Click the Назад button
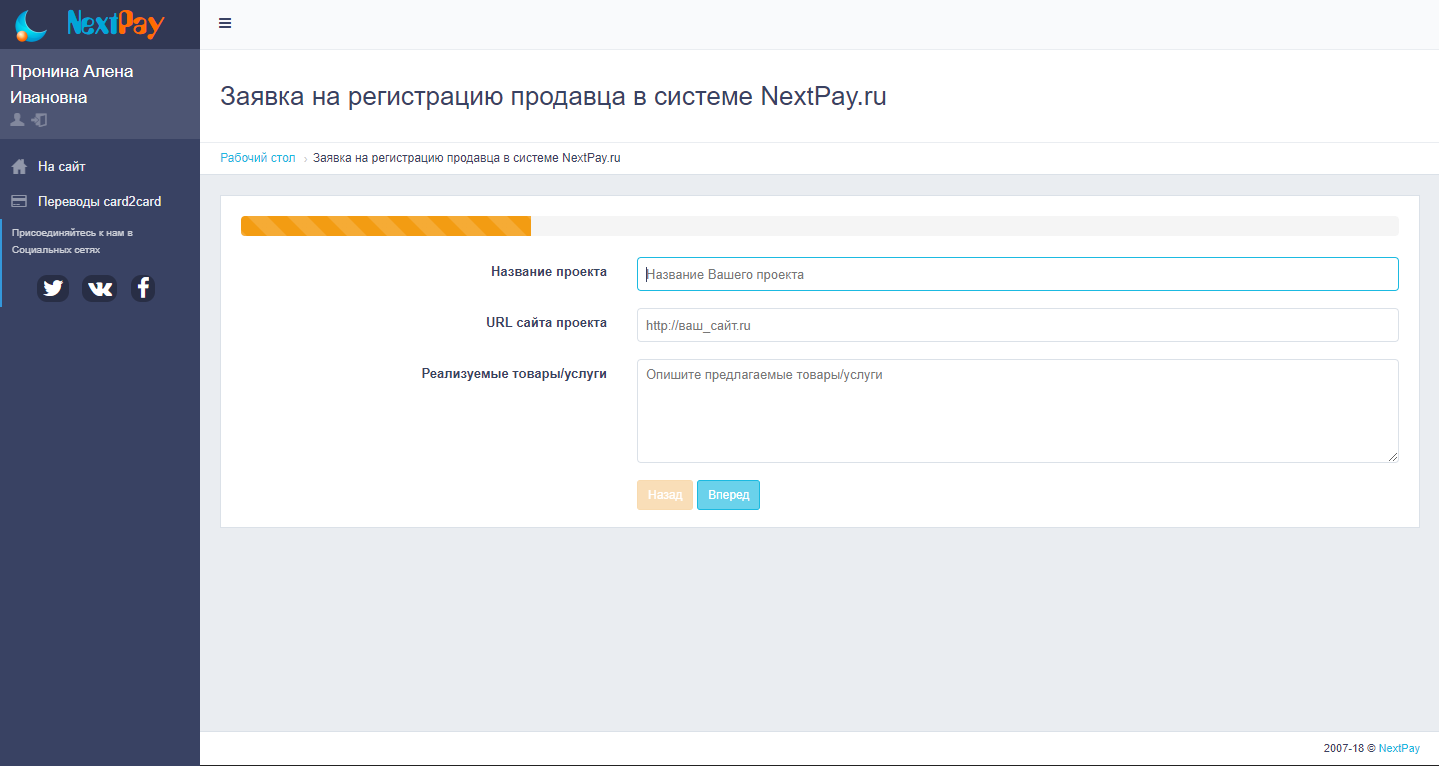 [x=664, y=494]
